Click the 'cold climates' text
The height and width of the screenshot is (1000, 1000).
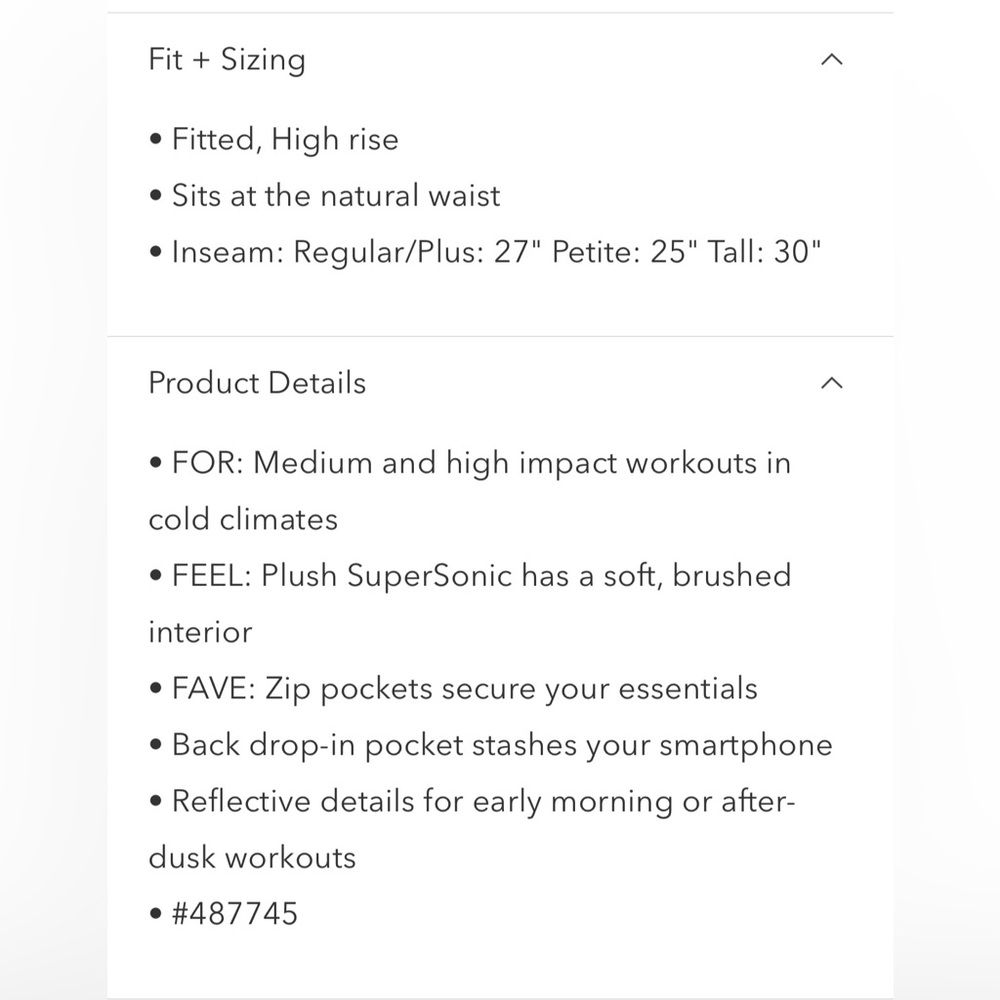pos(243,519)
